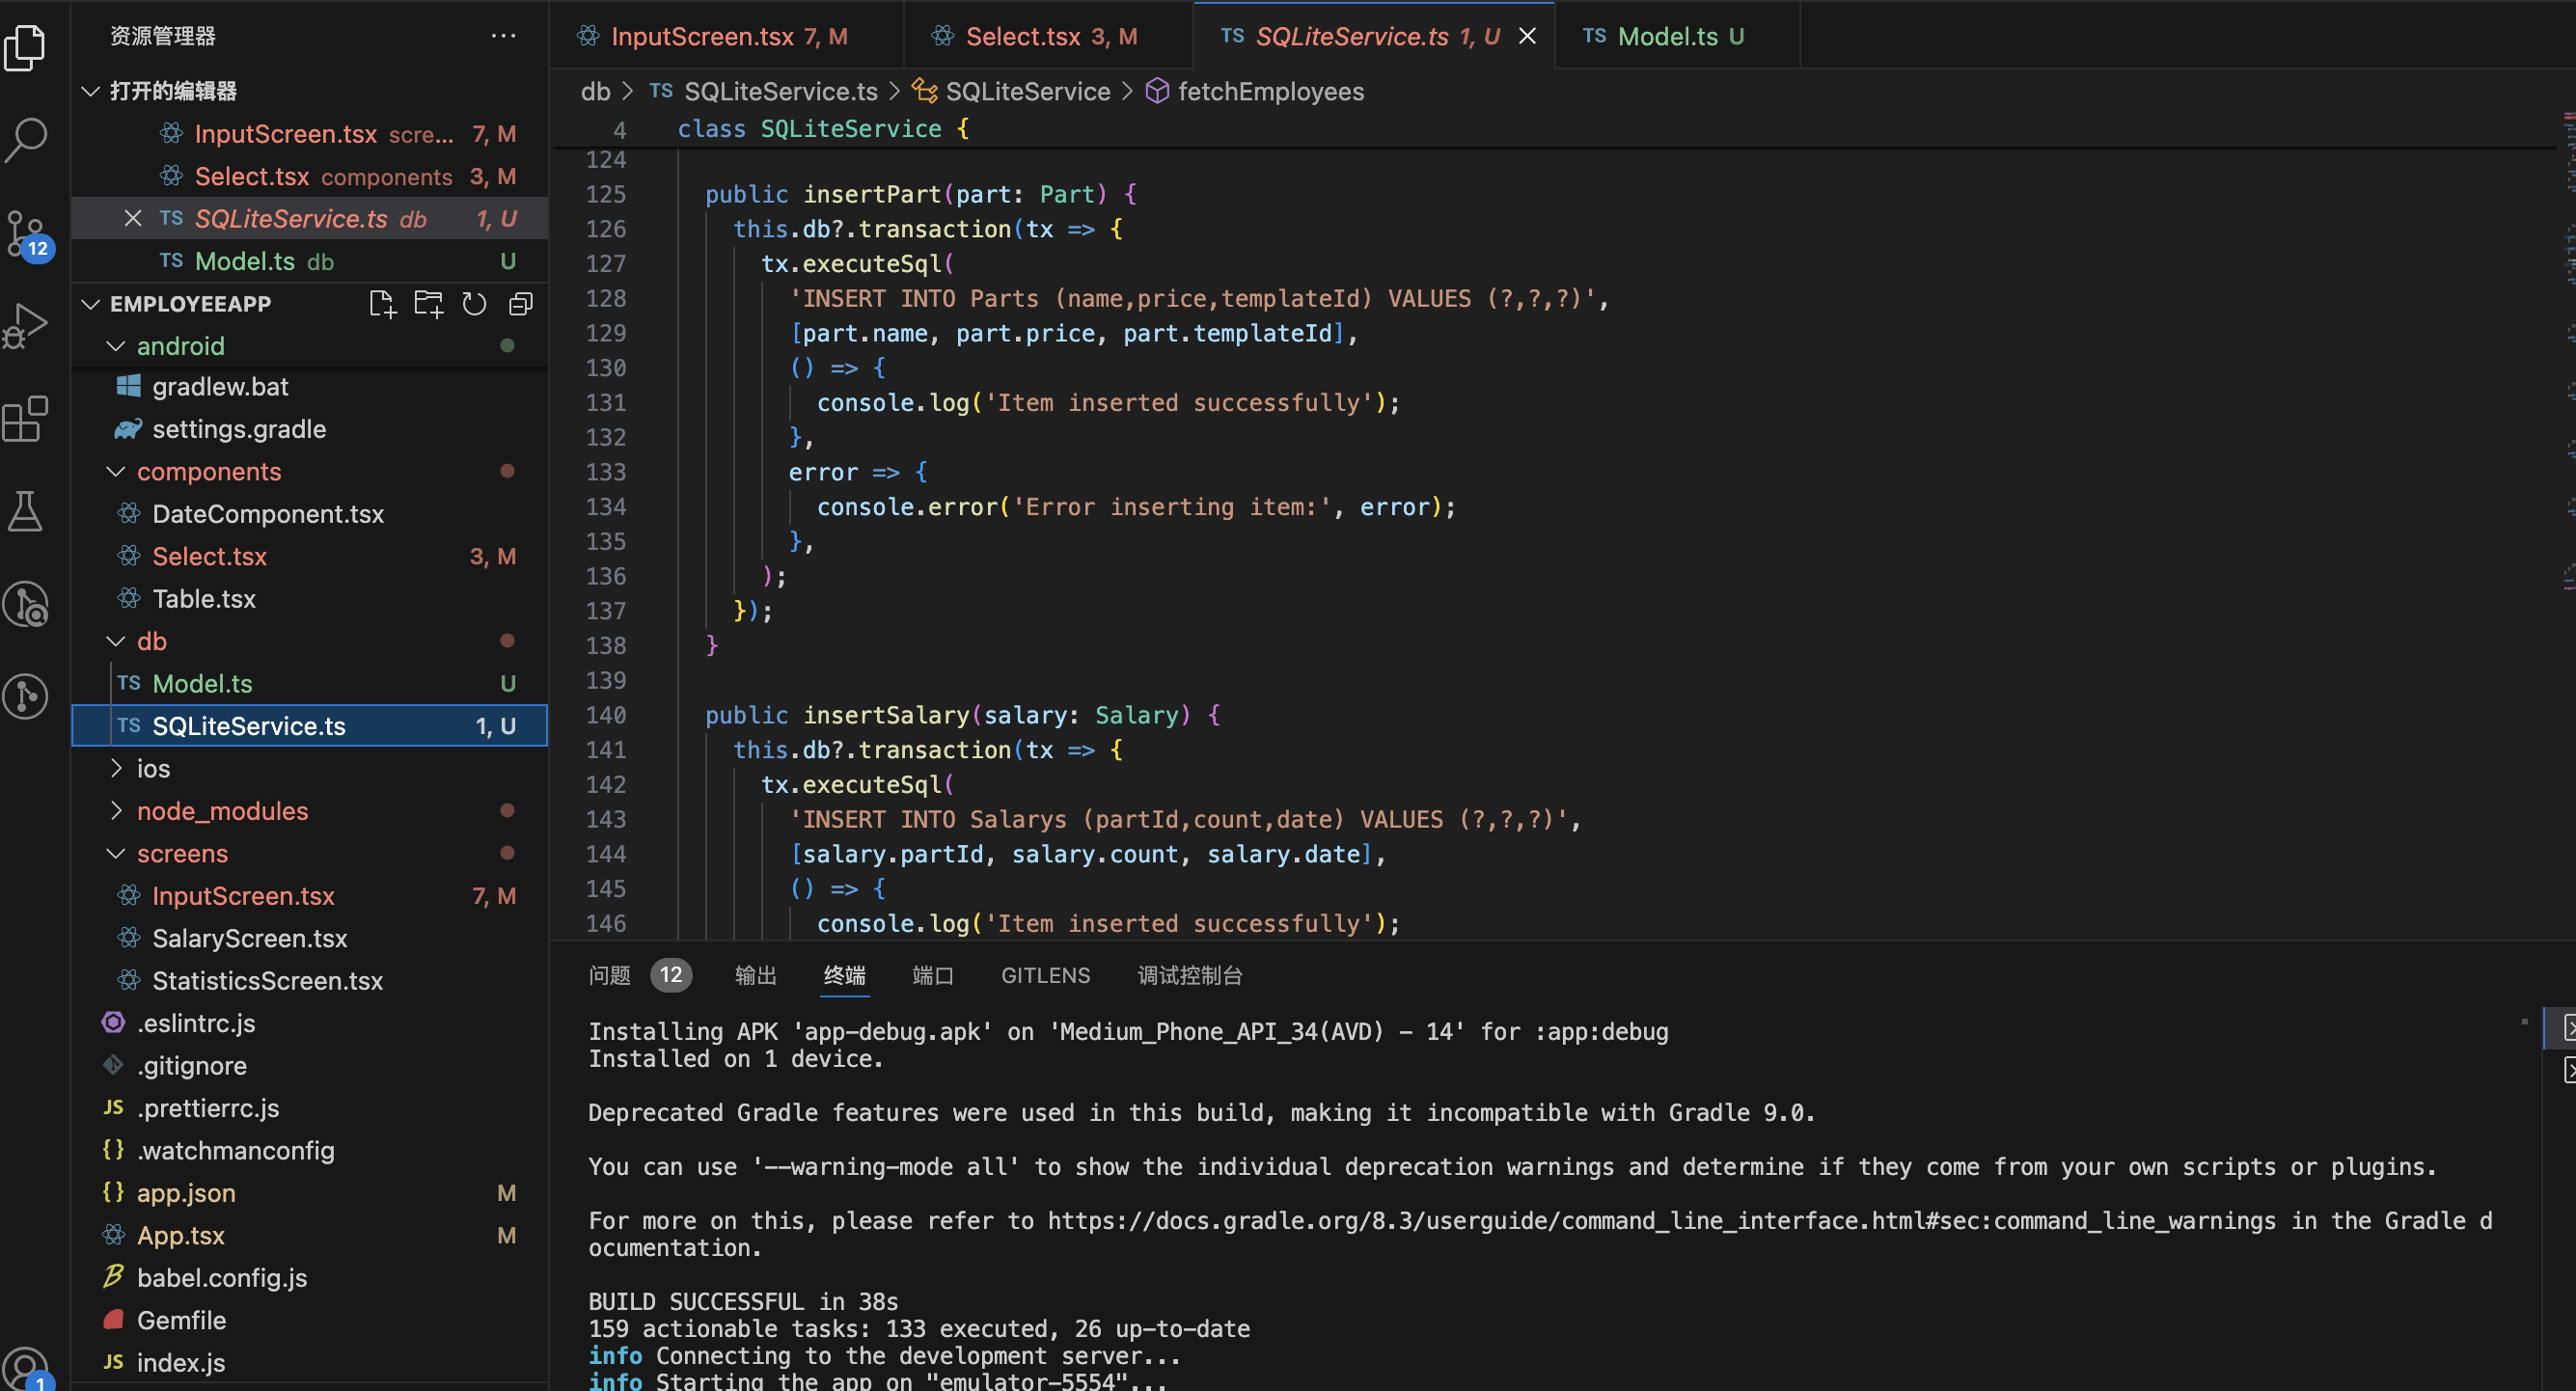The image size is (2576, 1391).
Task: Collapse the screens folder
Action: point(116,853)
